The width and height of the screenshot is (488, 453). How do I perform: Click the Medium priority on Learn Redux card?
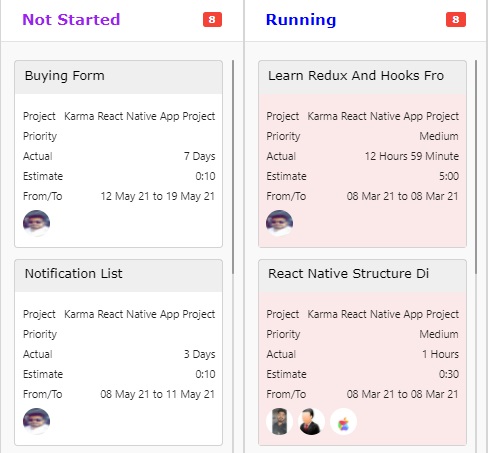click(439, 136)
